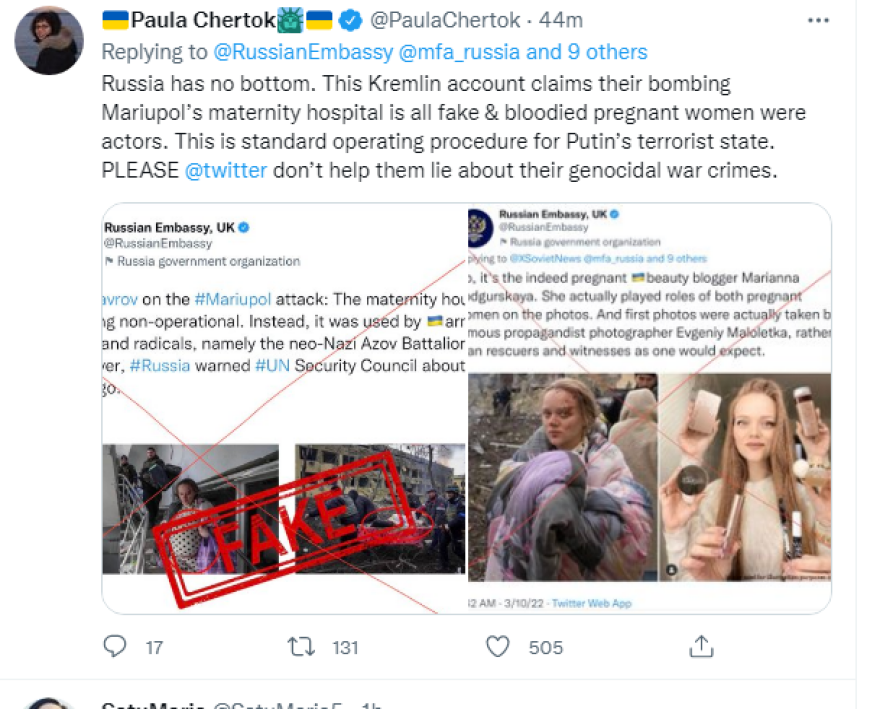Open the @PaulaChertok handle link

[x=445, y=20]
